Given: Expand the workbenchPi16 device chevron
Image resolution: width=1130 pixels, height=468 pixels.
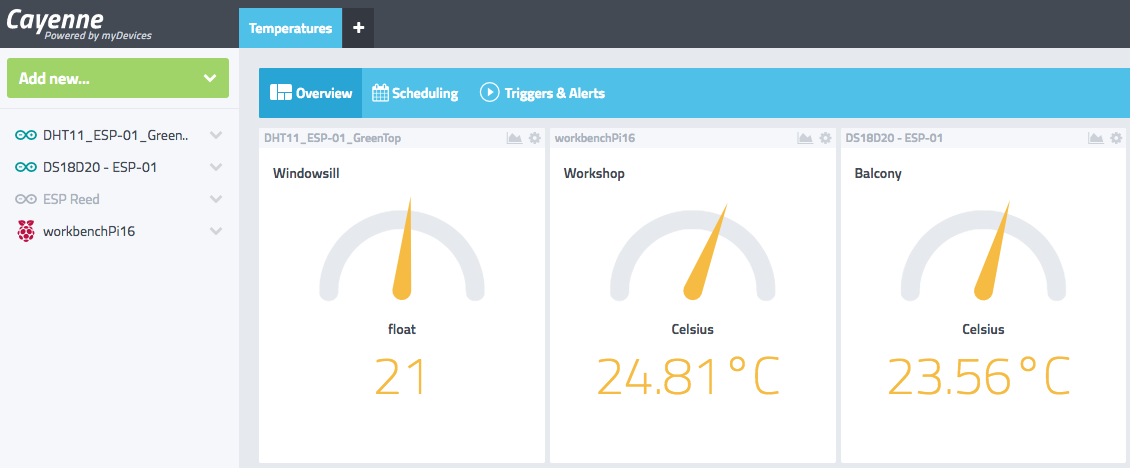Looking at the screenshot, I should pyautogui.click(x=215, y=231).
